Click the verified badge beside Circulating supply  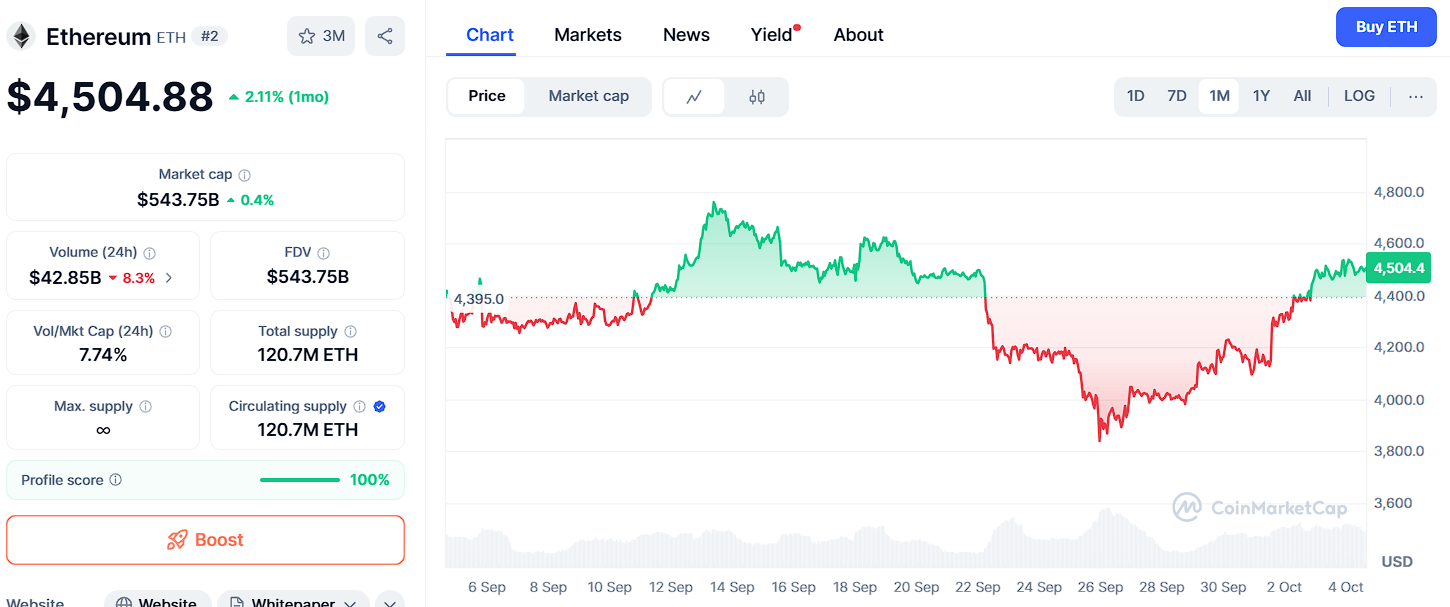[x=380, y=406]
